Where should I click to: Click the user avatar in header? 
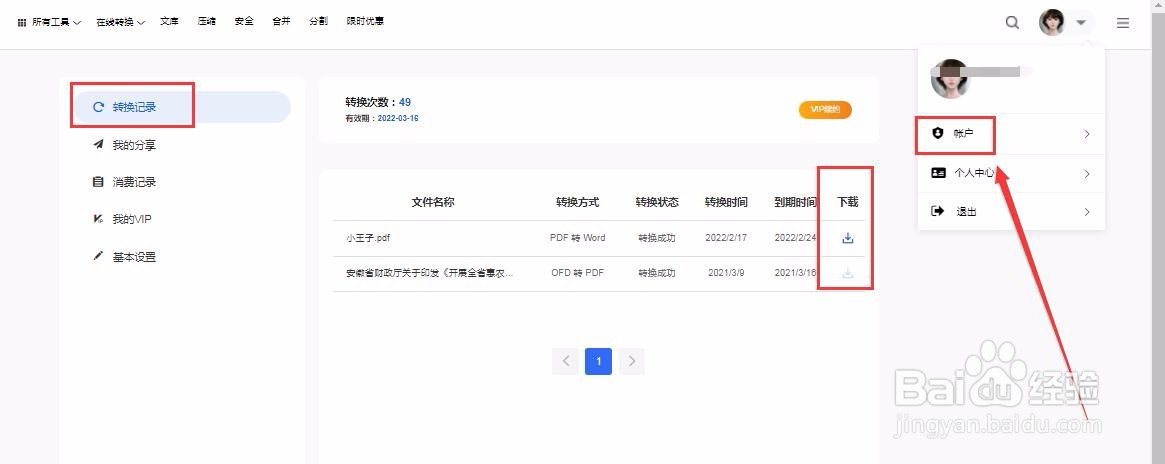click(x=1051, y=22)
